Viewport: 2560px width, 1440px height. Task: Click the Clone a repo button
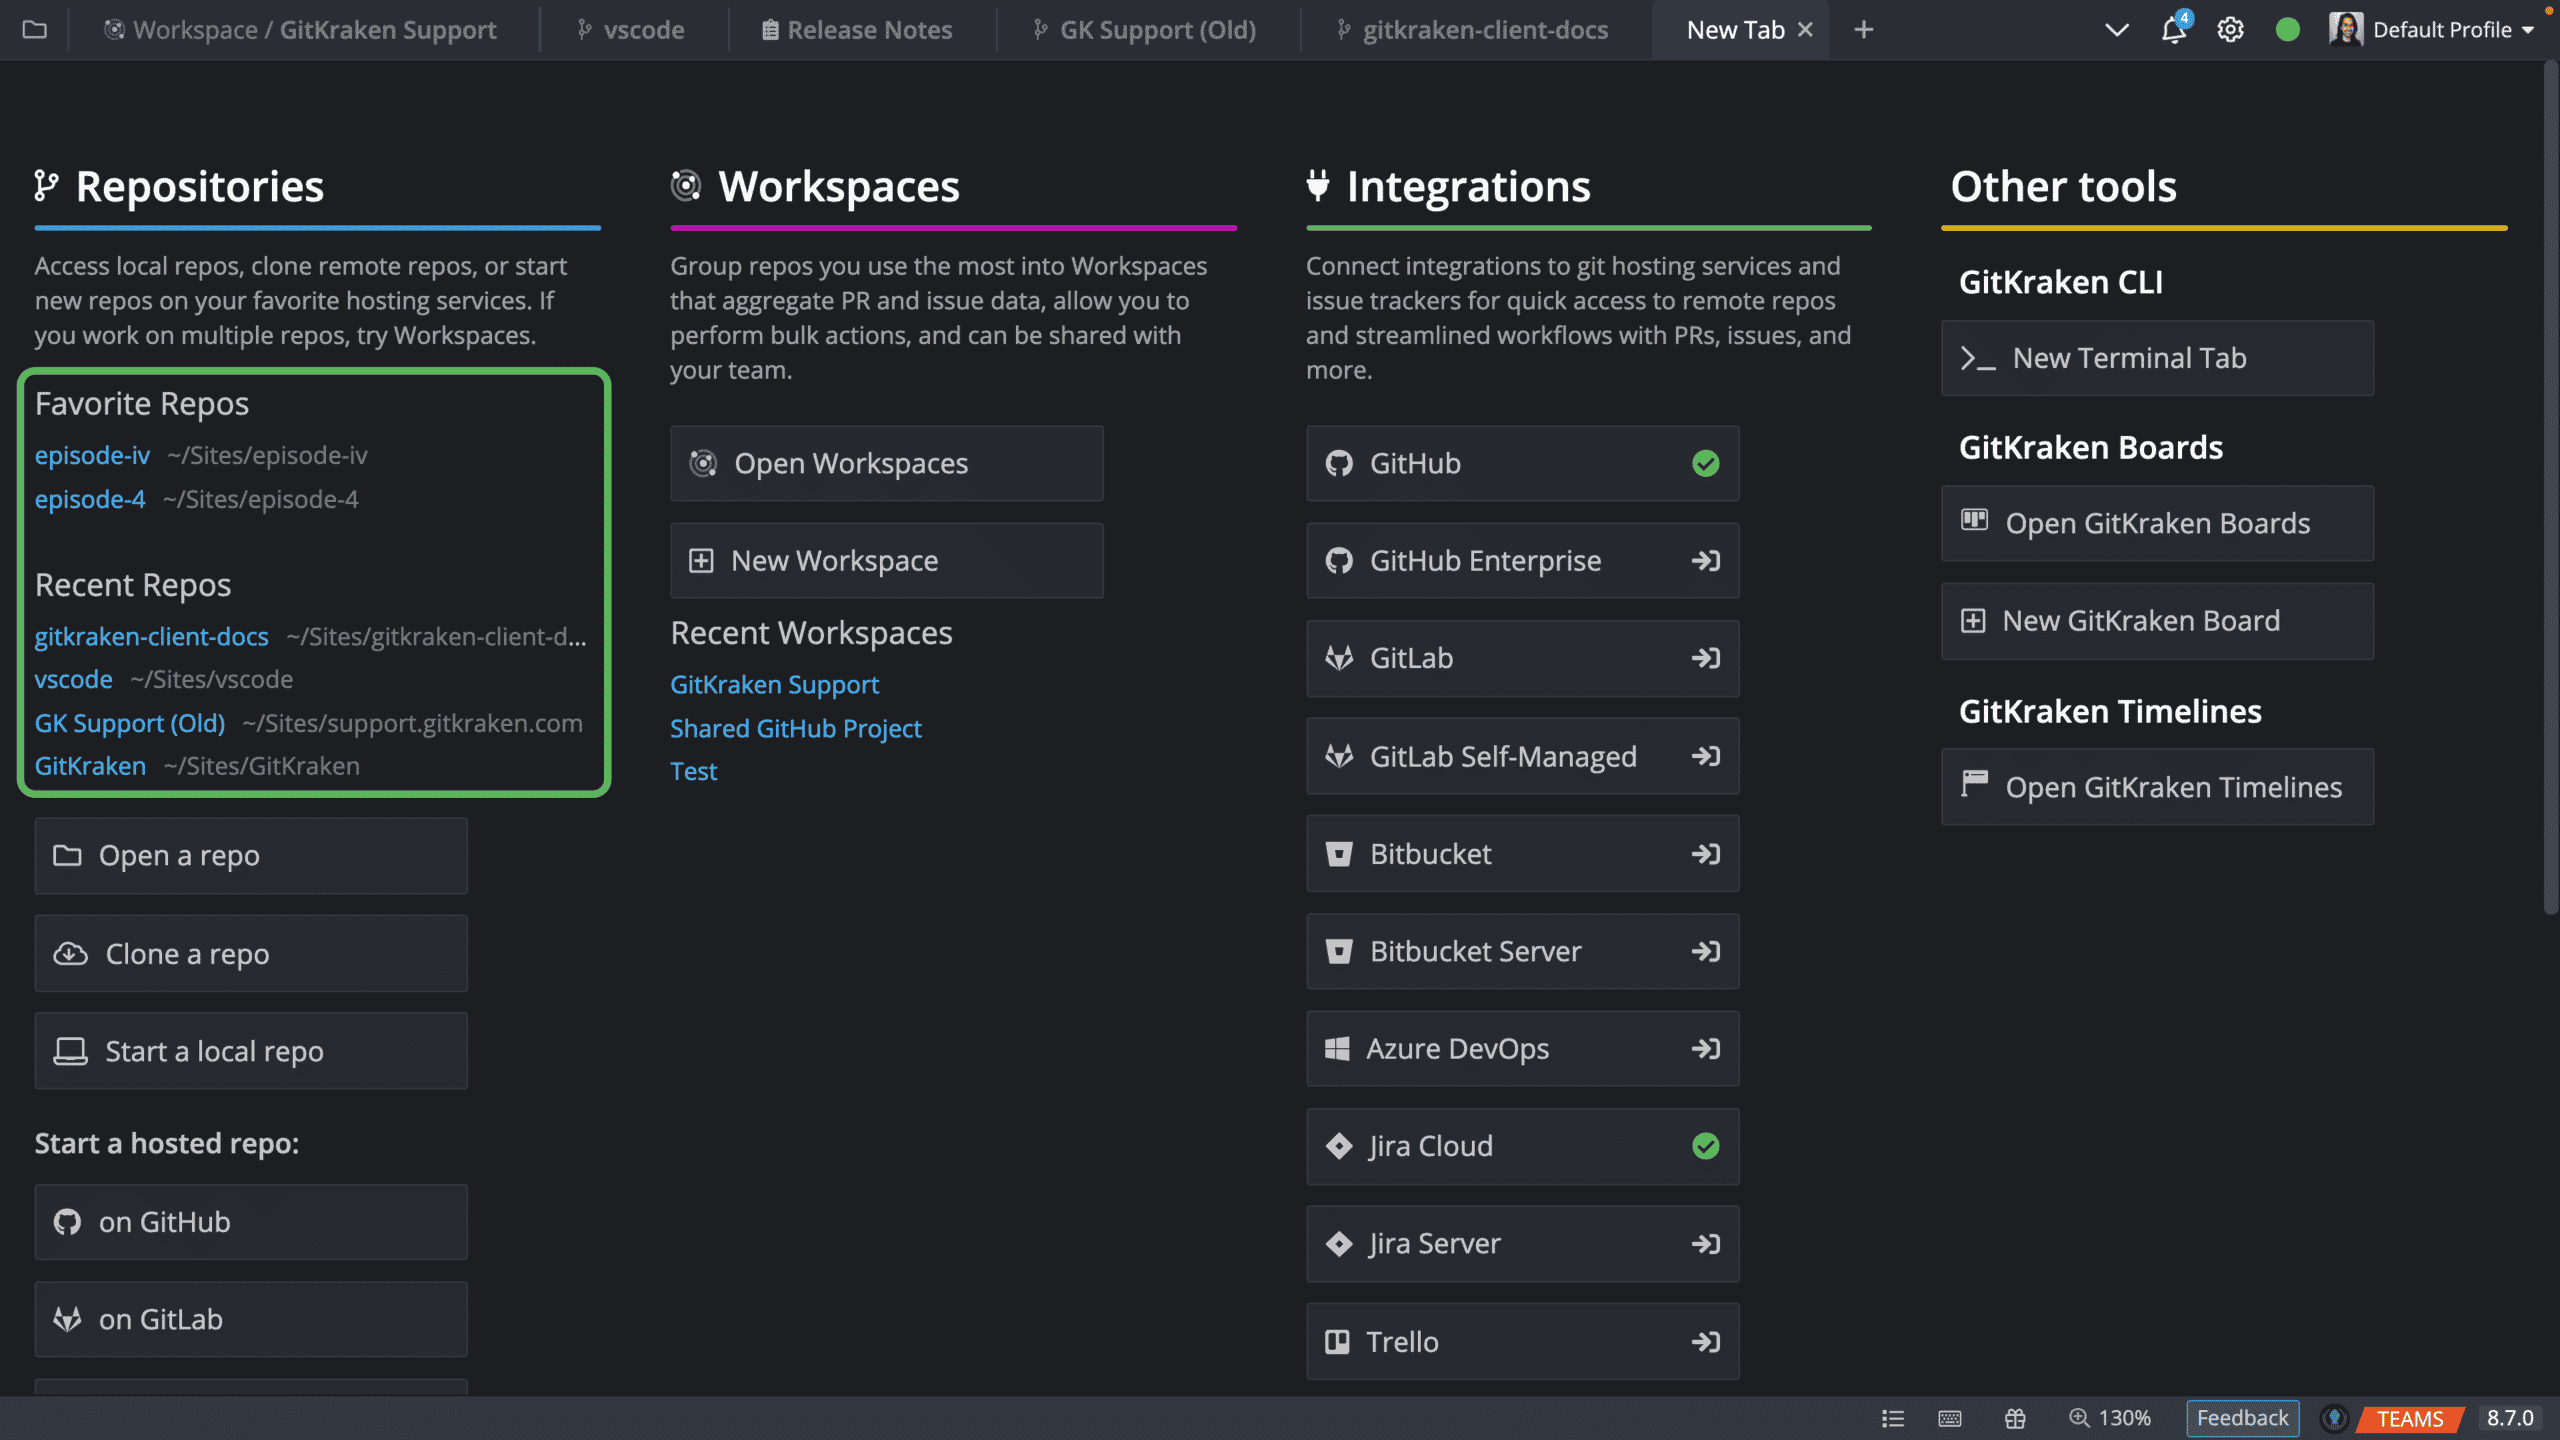coord(251,954)
